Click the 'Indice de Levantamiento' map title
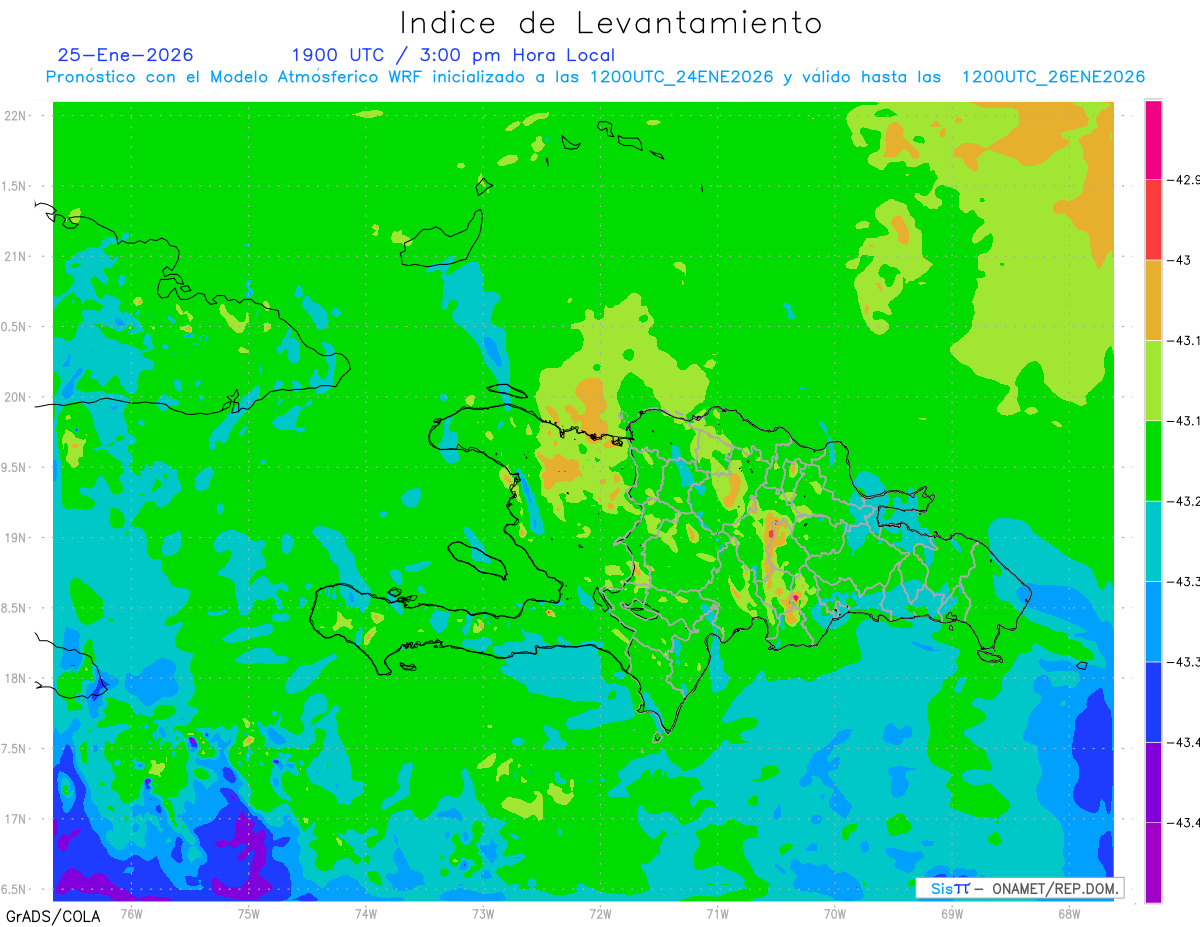The width and height of the screenshot is (1200, 927). pos(611,23)
